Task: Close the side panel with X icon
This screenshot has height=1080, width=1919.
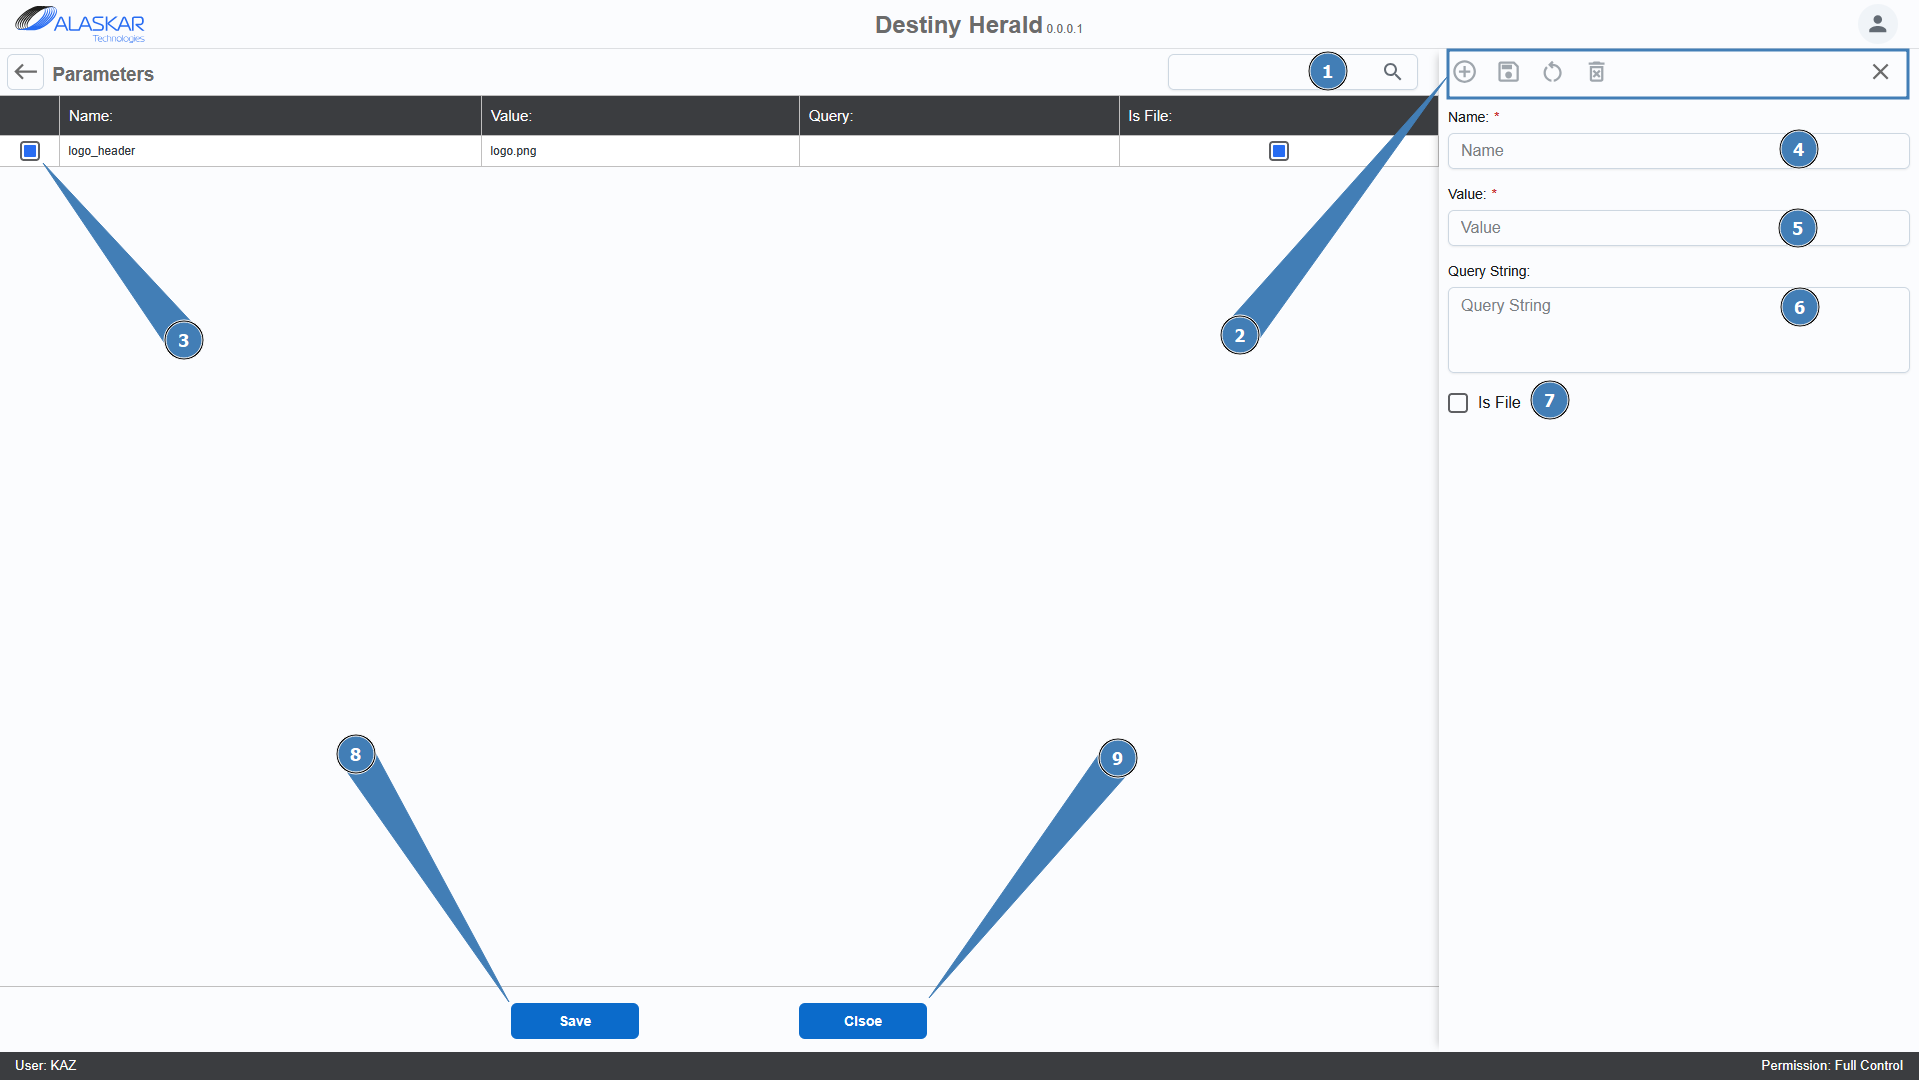Action: point(1881,72)
